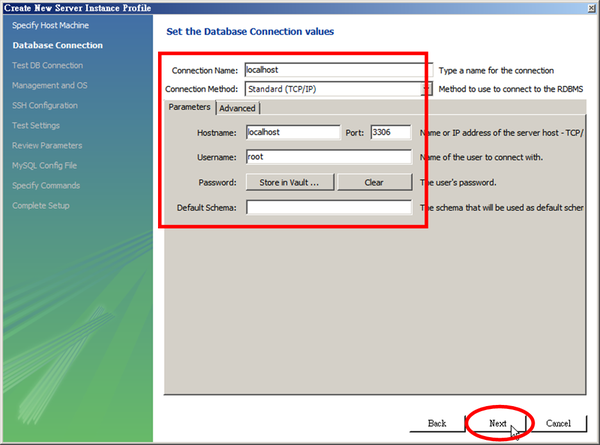The image size is (600, 445).
Task: Click the hint about the user's password
Action: 458,183
